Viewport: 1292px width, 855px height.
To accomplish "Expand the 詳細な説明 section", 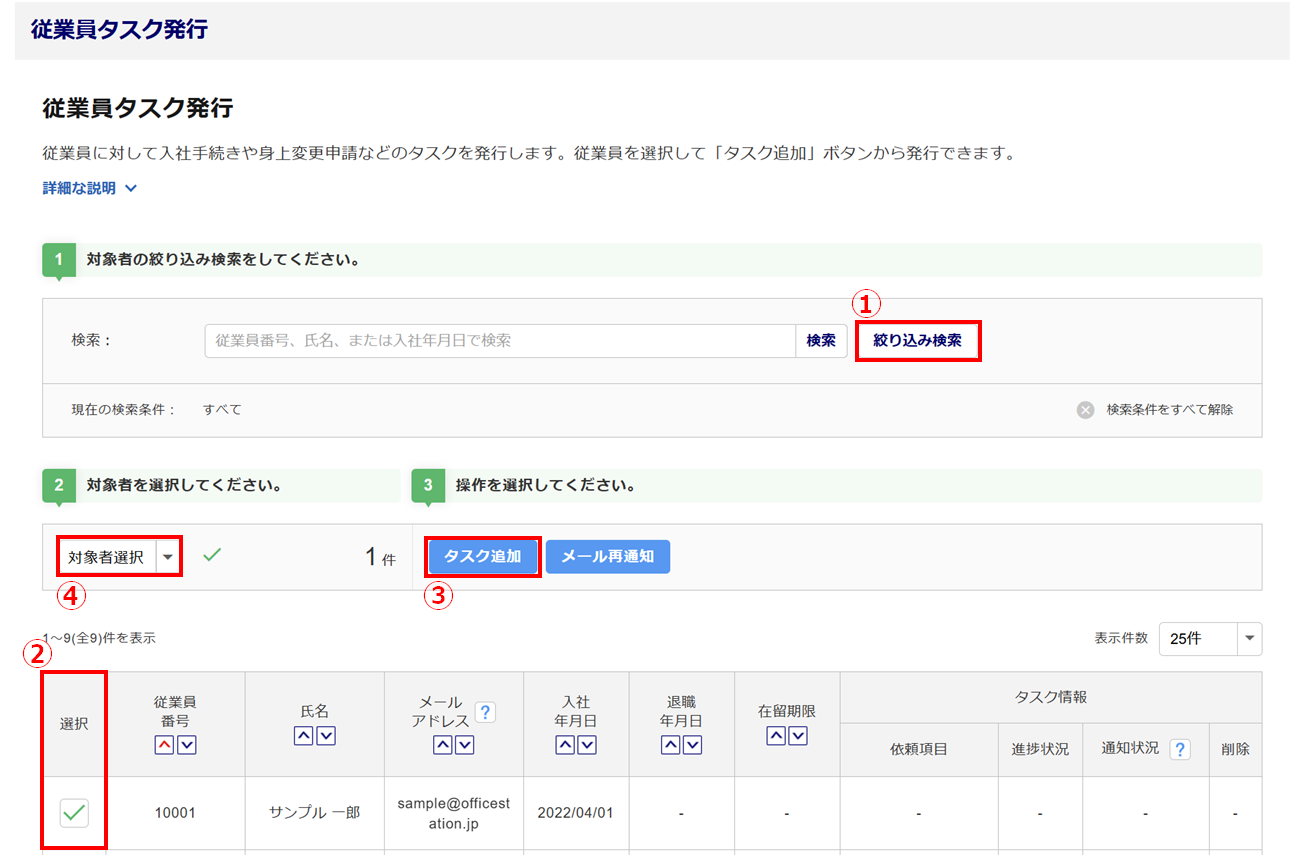I will (89, 188).
